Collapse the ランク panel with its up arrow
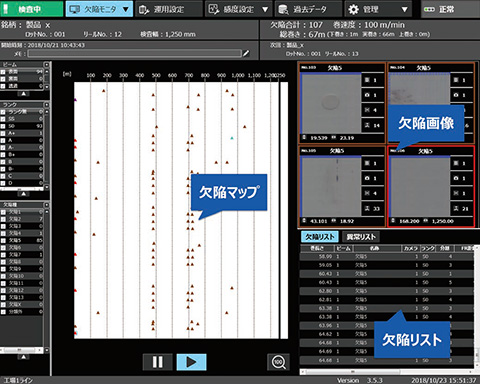This screenshot has height=384, width=480. click(x=23, y=194)
